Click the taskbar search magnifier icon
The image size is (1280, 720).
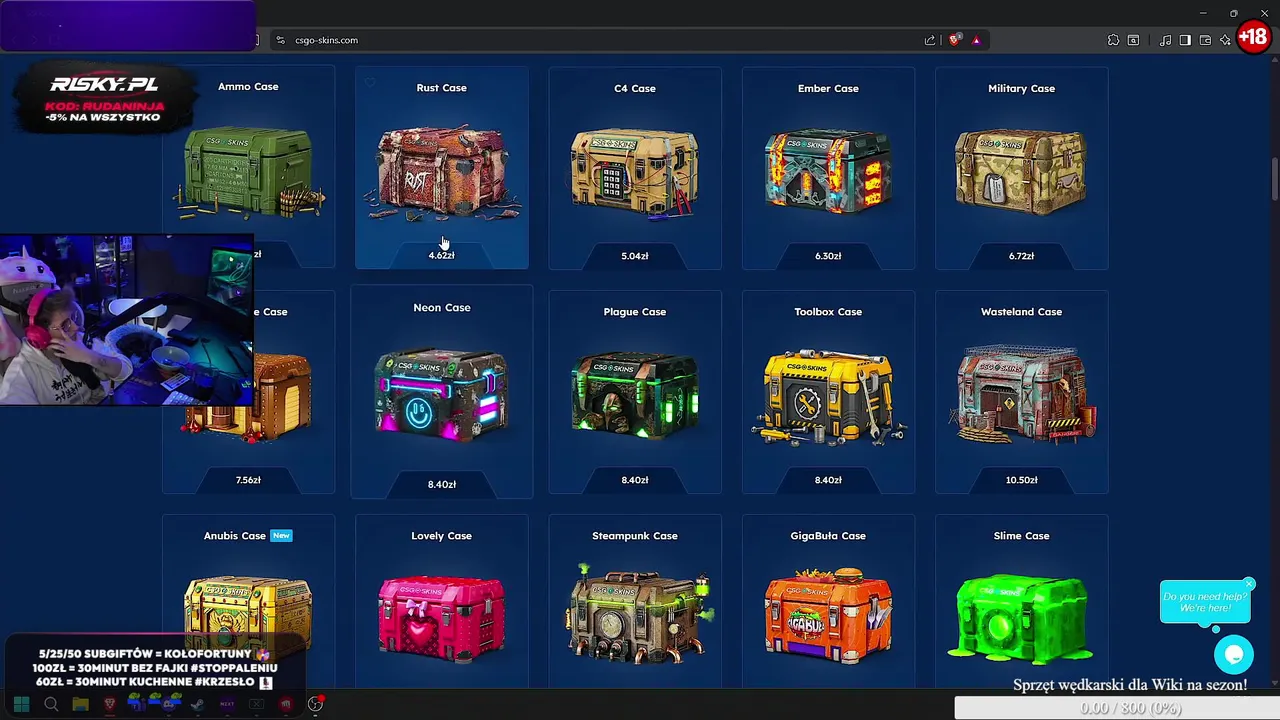[51, 704]
